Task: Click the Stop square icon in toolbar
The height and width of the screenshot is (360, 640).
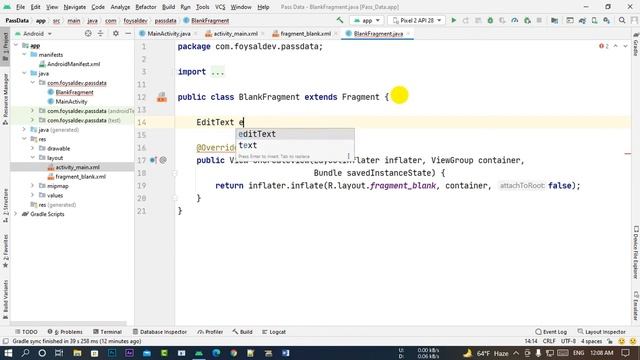Action: (539, 20)
